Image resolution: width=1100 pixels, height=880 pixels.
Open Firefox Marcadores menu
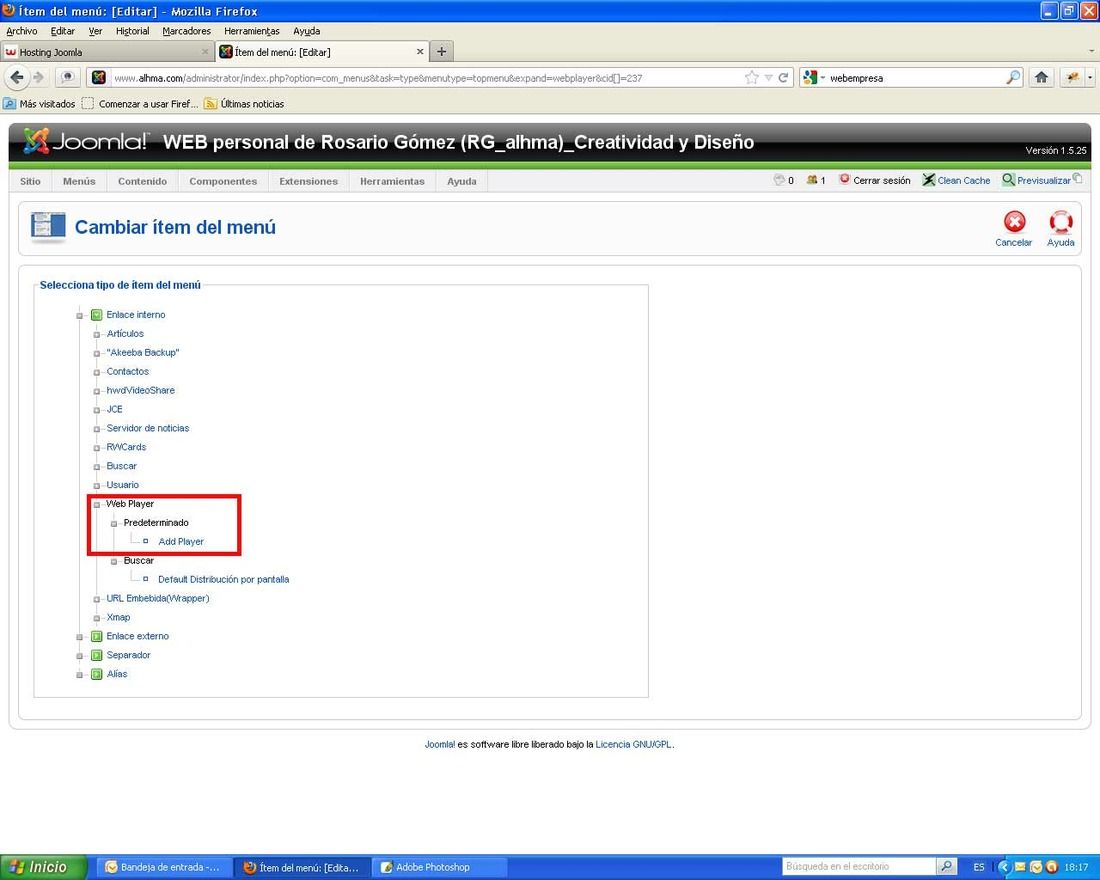(x=187, y=31)
